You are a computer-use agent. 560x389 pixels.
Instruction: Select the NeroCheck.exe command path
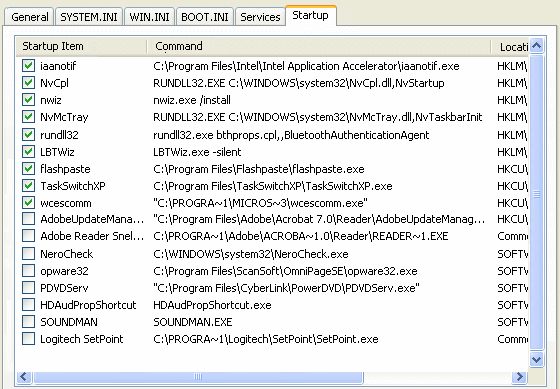251,254
